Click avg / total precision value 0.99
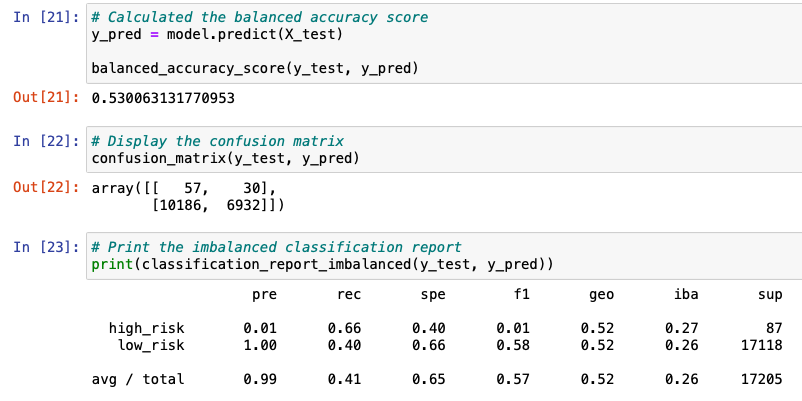The height and width of the screenshot is (401, 802). click(260, 379)
